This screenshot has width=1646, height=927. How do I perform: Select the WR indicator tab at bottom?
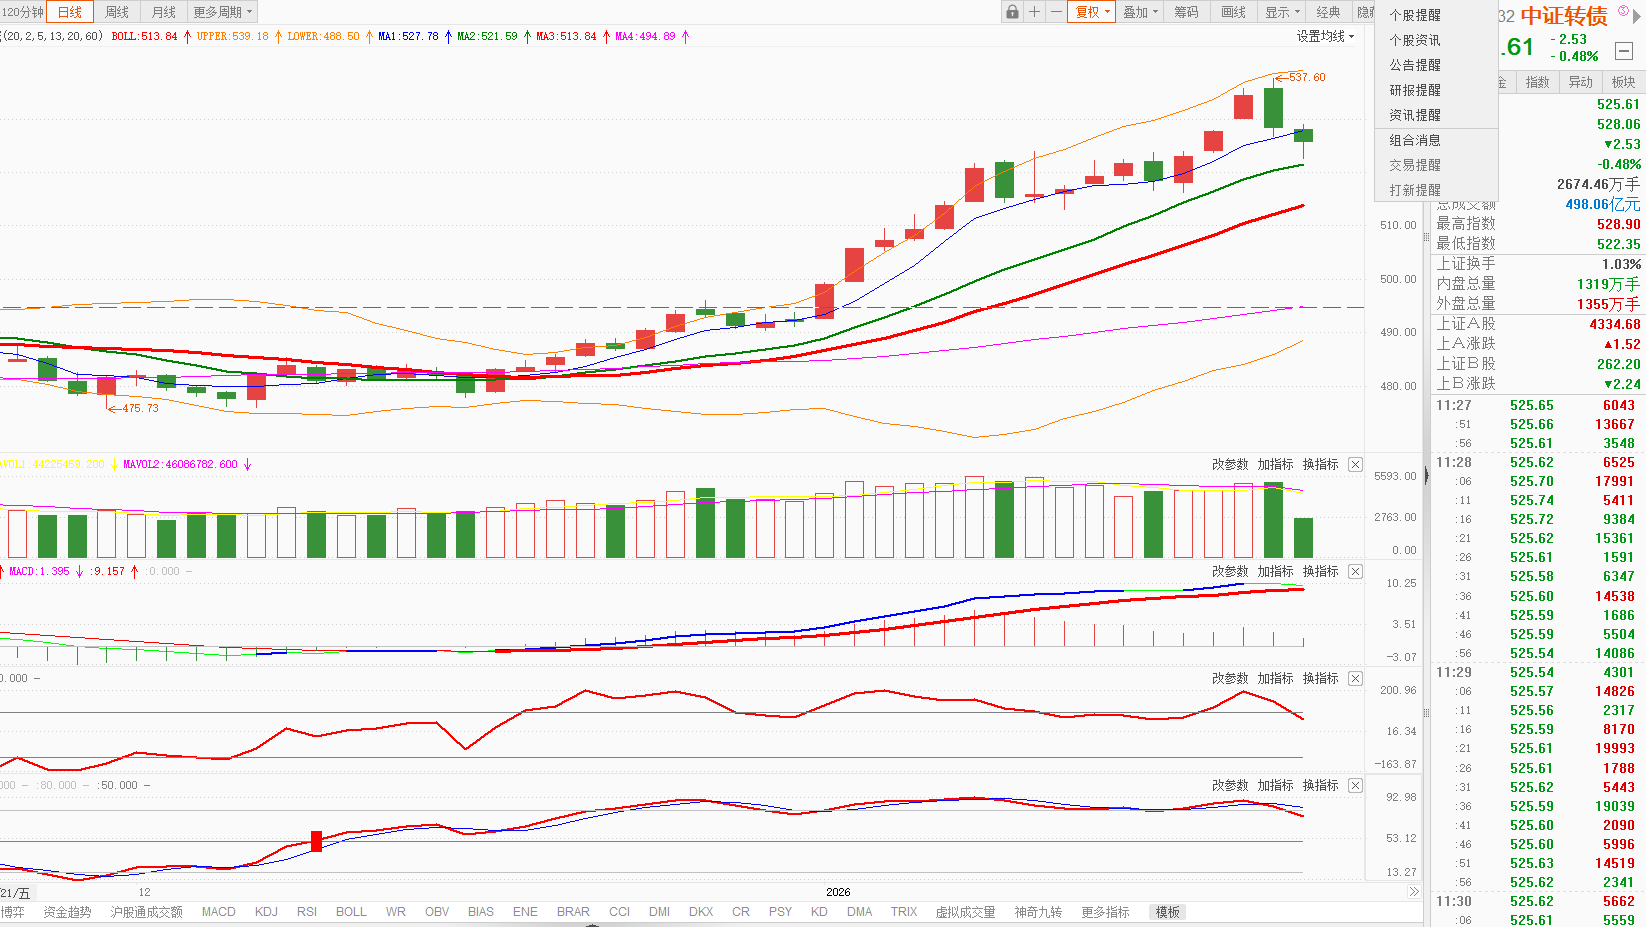click(396, 912)
